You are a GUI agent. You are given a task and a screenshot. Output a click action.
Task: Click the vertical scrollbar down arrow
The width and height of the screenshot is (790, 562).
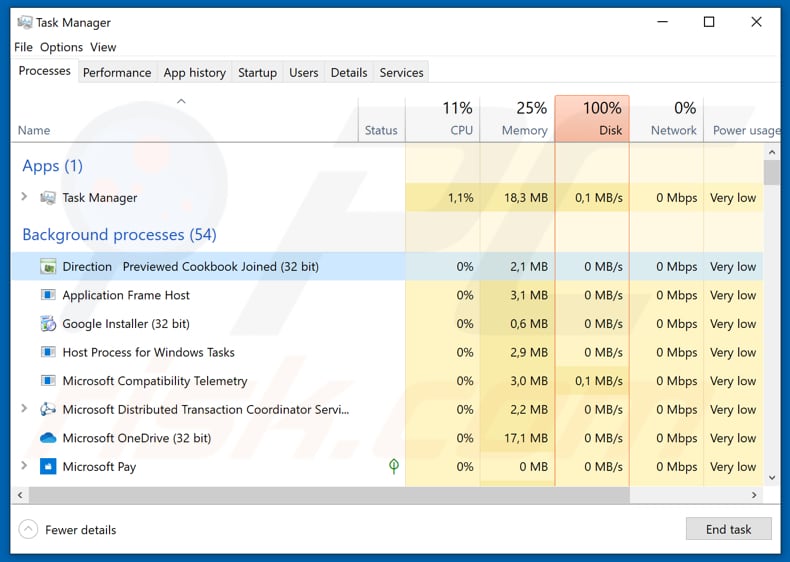pos(772,478)
